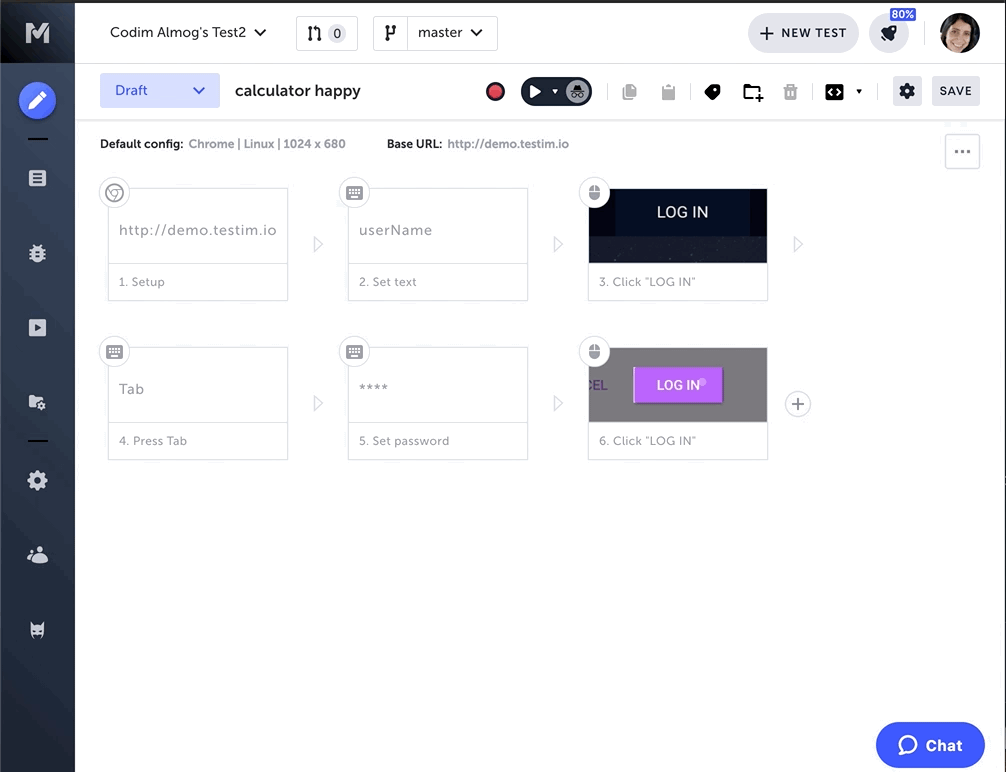
Task: Open the rocket onboarding progress icon
Action: [x=888, y=34]
